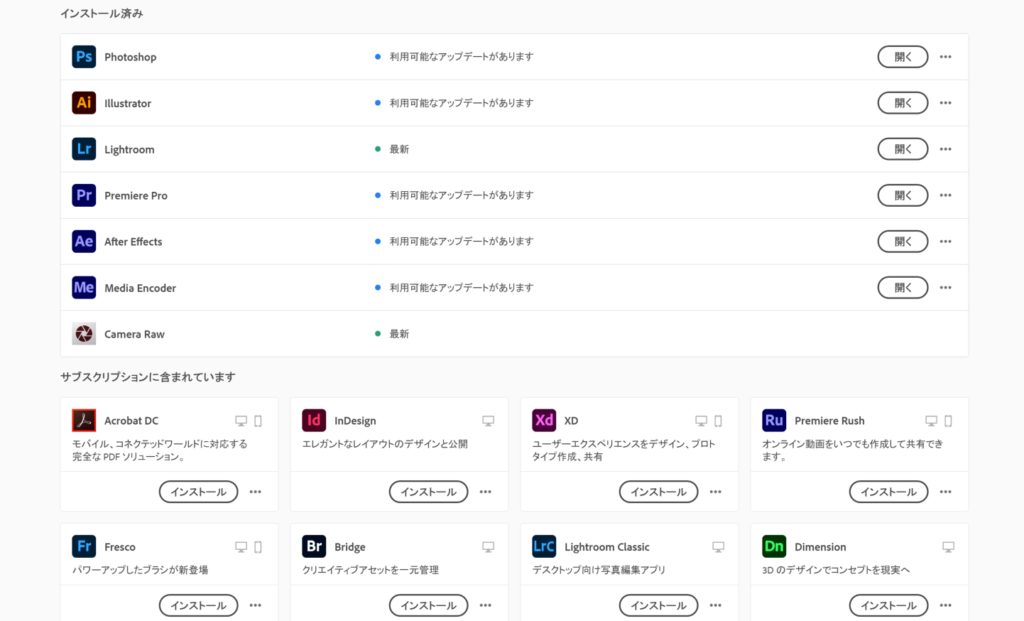Click the desktop platform icon on Acrobat DC card

(x=241, y=421)
